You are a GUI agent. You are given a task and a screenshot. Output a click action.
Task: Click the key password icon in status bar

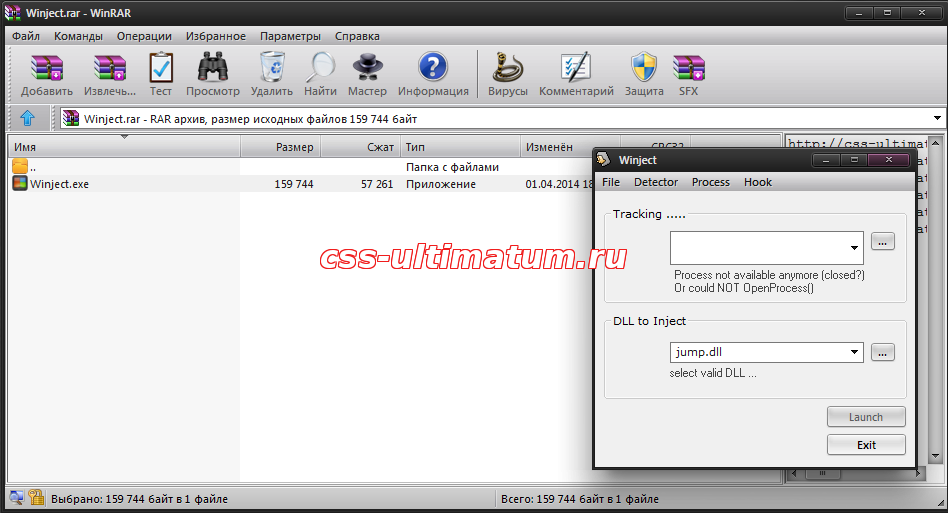click(x=36, y=498)
